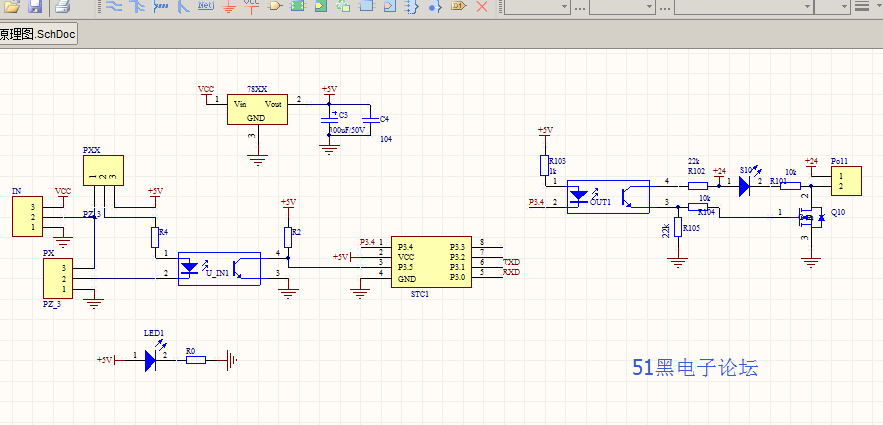Click the ellipsis button after first combo box

pos(579,7)
